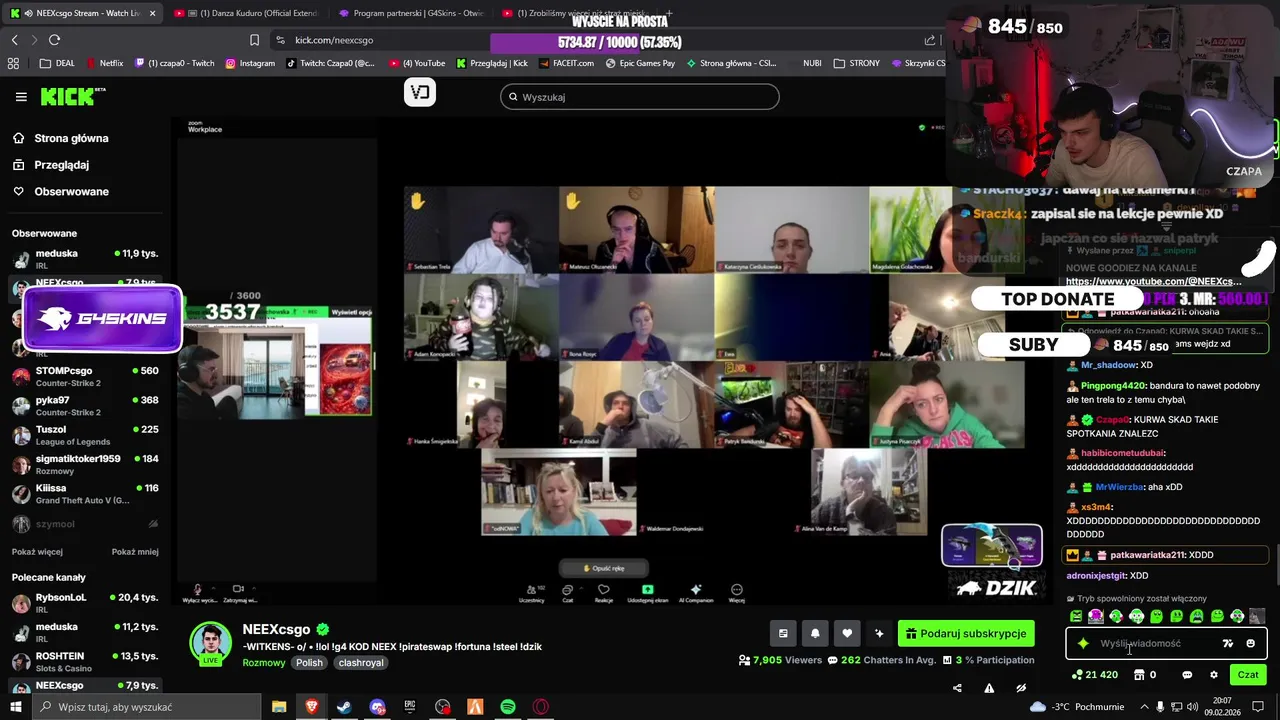
Task: Reload the kick.com page
Action: (54, 40)
